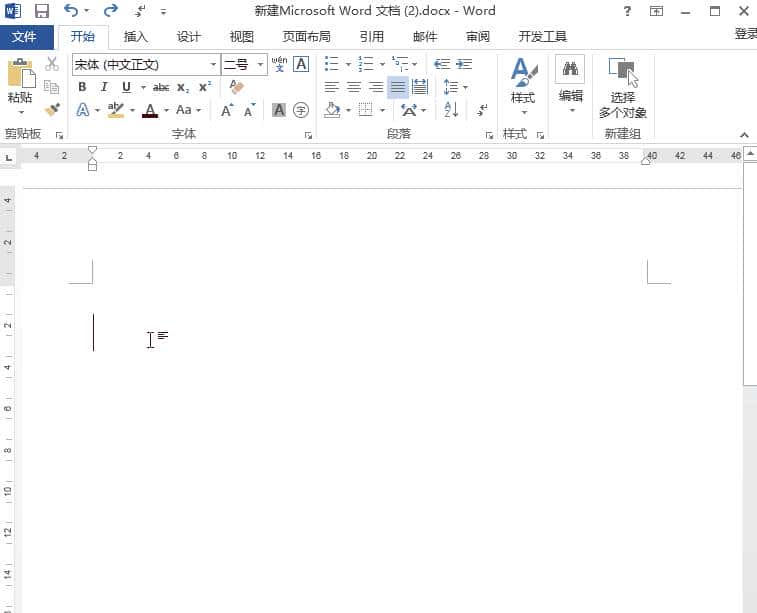Click the 登录 sign-in link

tap(745, 34)
